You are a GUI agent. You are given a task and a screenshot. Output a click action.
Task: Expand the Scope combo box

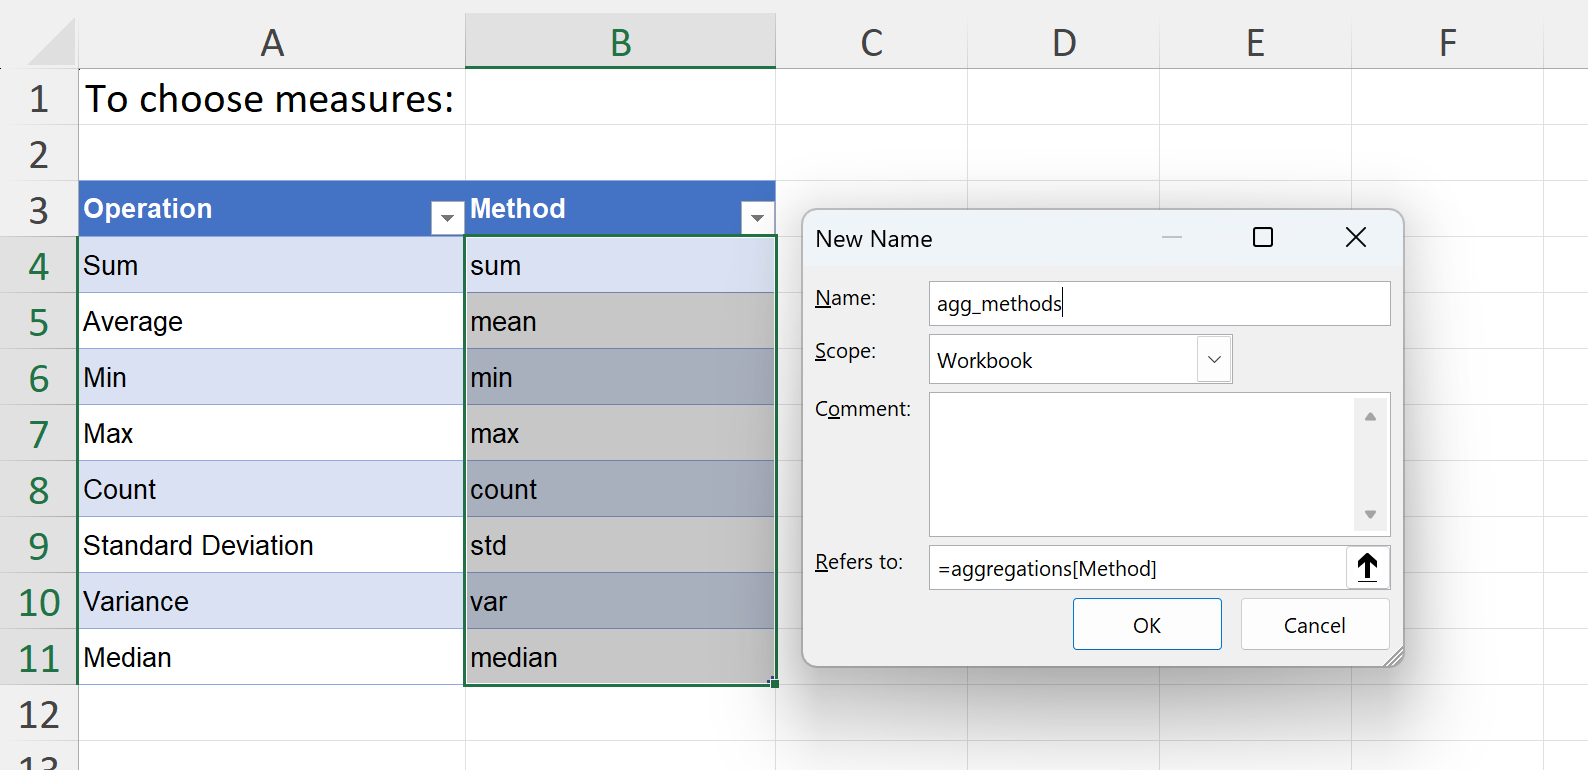1214,360
